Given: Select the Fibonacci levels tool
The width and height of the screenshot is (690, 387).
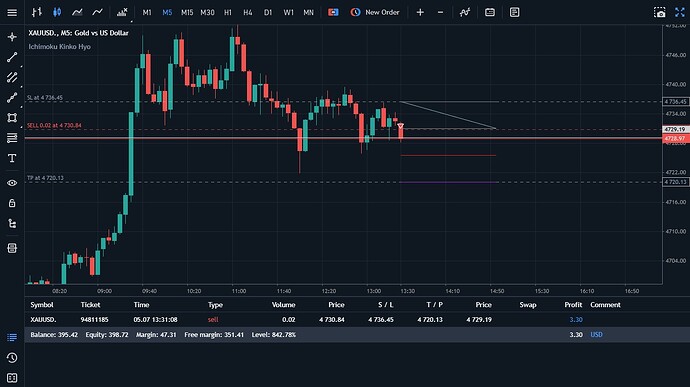Looking at the screenshot, I should tap(12, 138).
